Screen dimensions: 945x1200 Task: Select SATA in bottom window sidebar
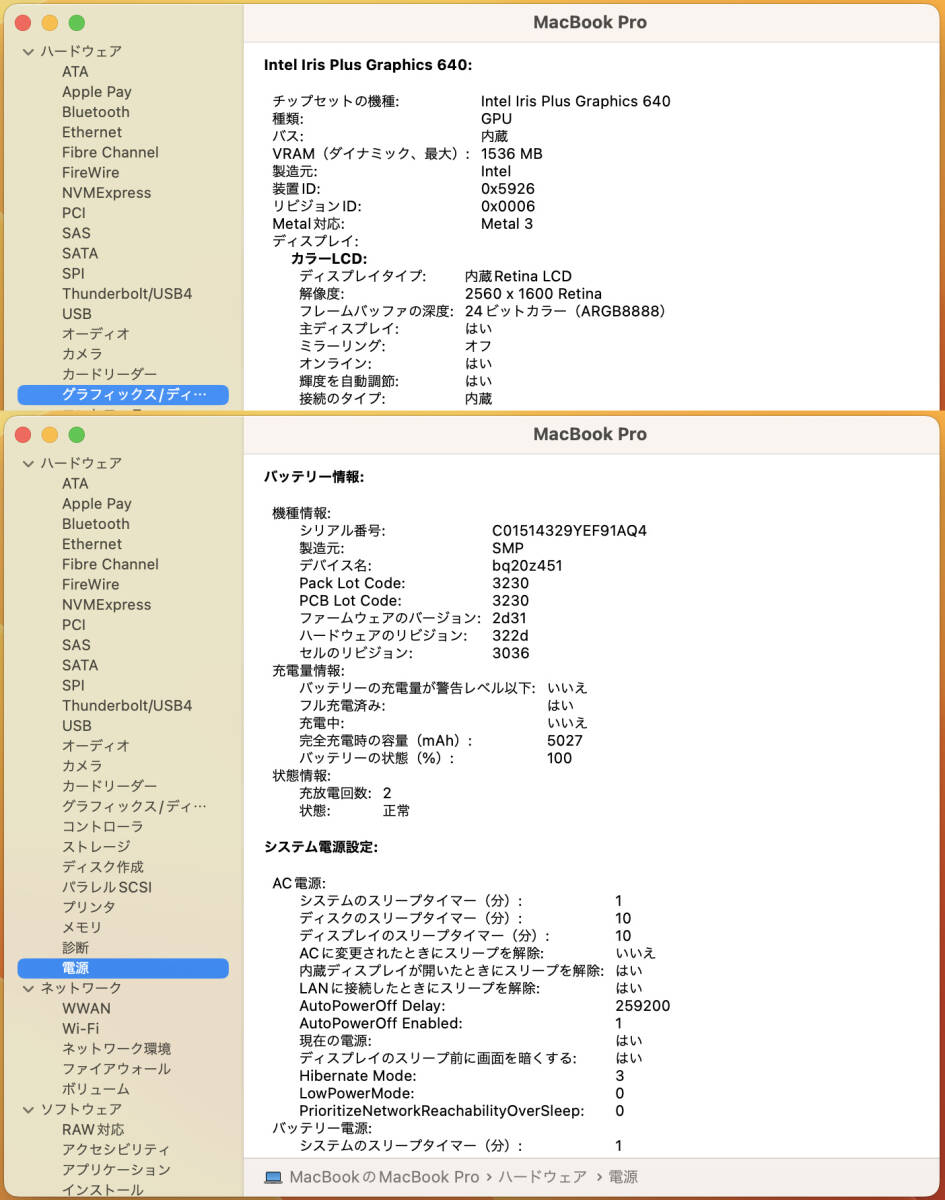[x=80, y=665]
